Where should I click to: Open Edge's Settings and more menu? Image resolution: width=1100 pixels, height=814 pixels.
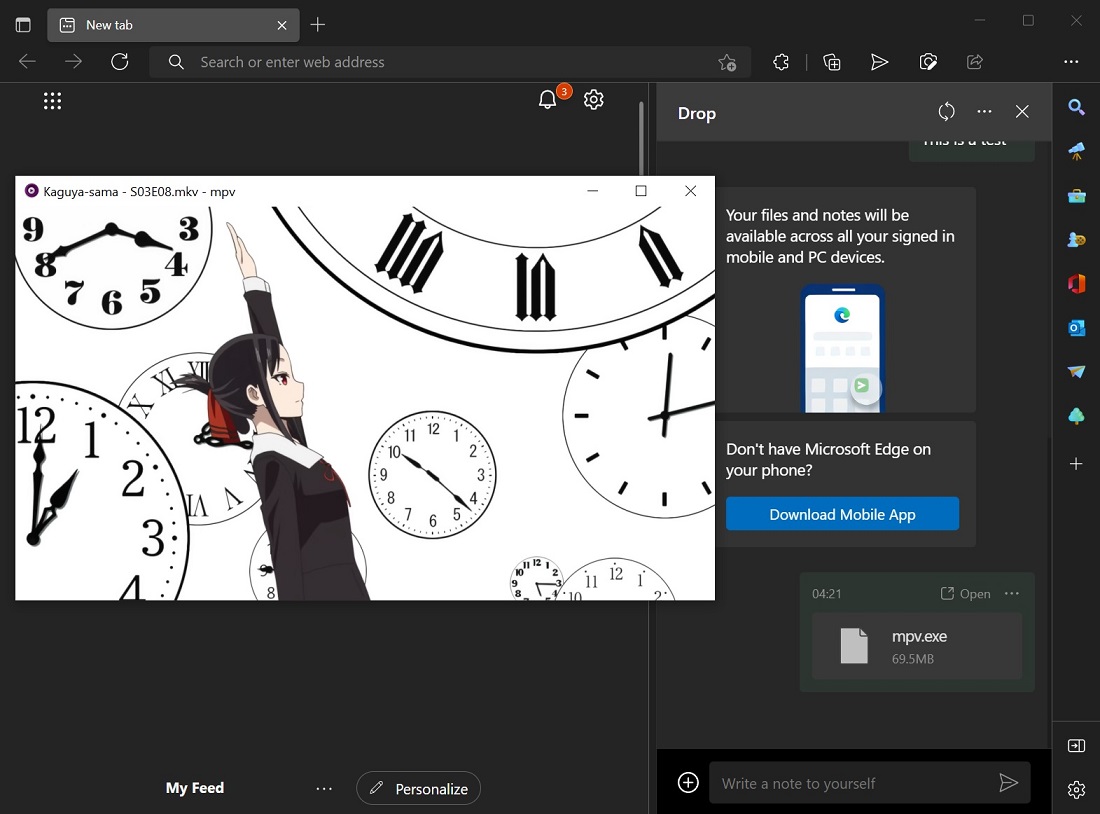coord(1071,61)
